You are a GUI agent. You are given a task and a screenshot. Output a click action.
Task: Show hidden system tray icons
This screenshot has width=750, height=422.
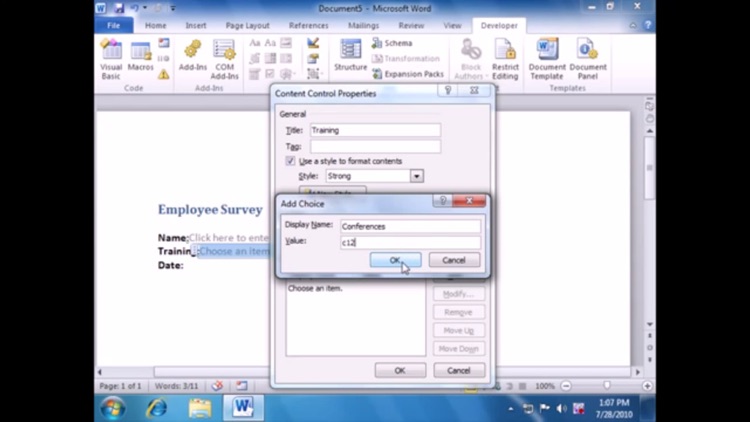coord(510,409)
